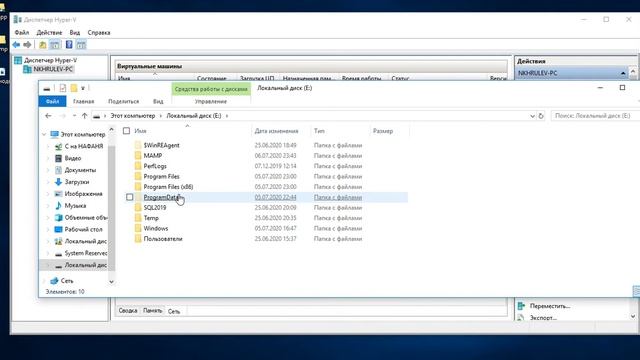Open quick access toolbar customize dropdown
640x360 pixels.
pyautogui.click(x=83, y=88)
